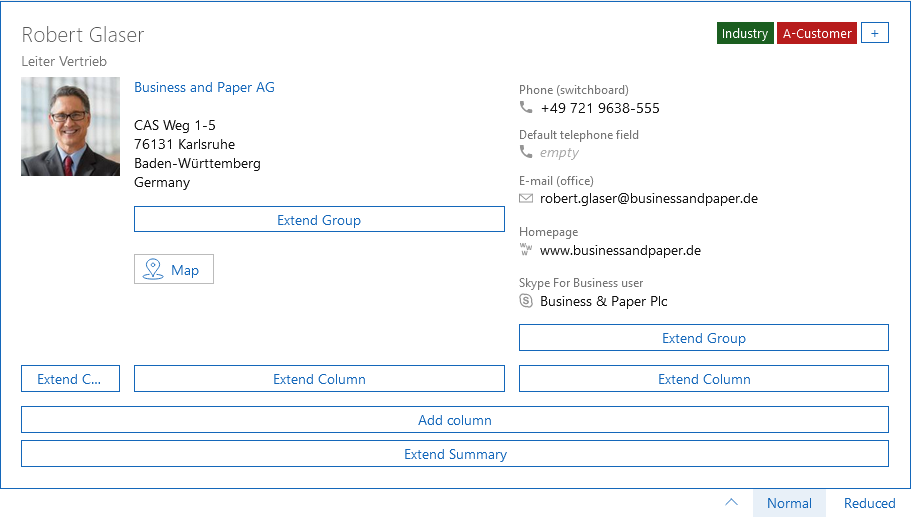Click Robert Glaser's profile photo
911x517 pixels.
pyautogui.click(x=70, y=127)
